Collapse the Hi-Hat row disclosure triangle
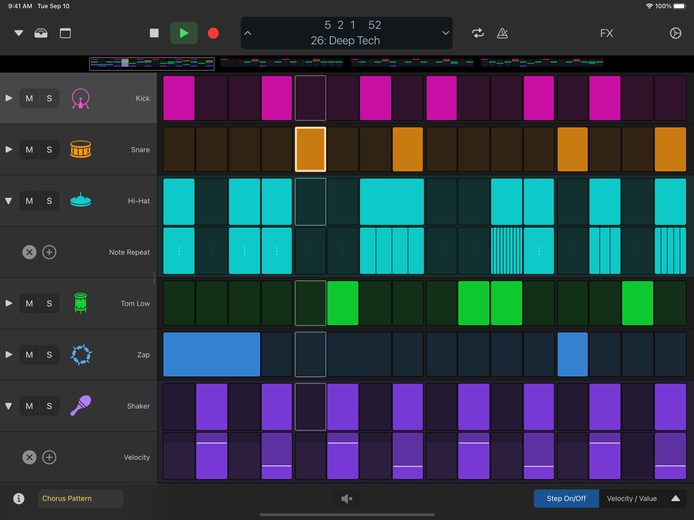Screen dimensions: 694x520 pyautogui.click(x=8, y=201)
